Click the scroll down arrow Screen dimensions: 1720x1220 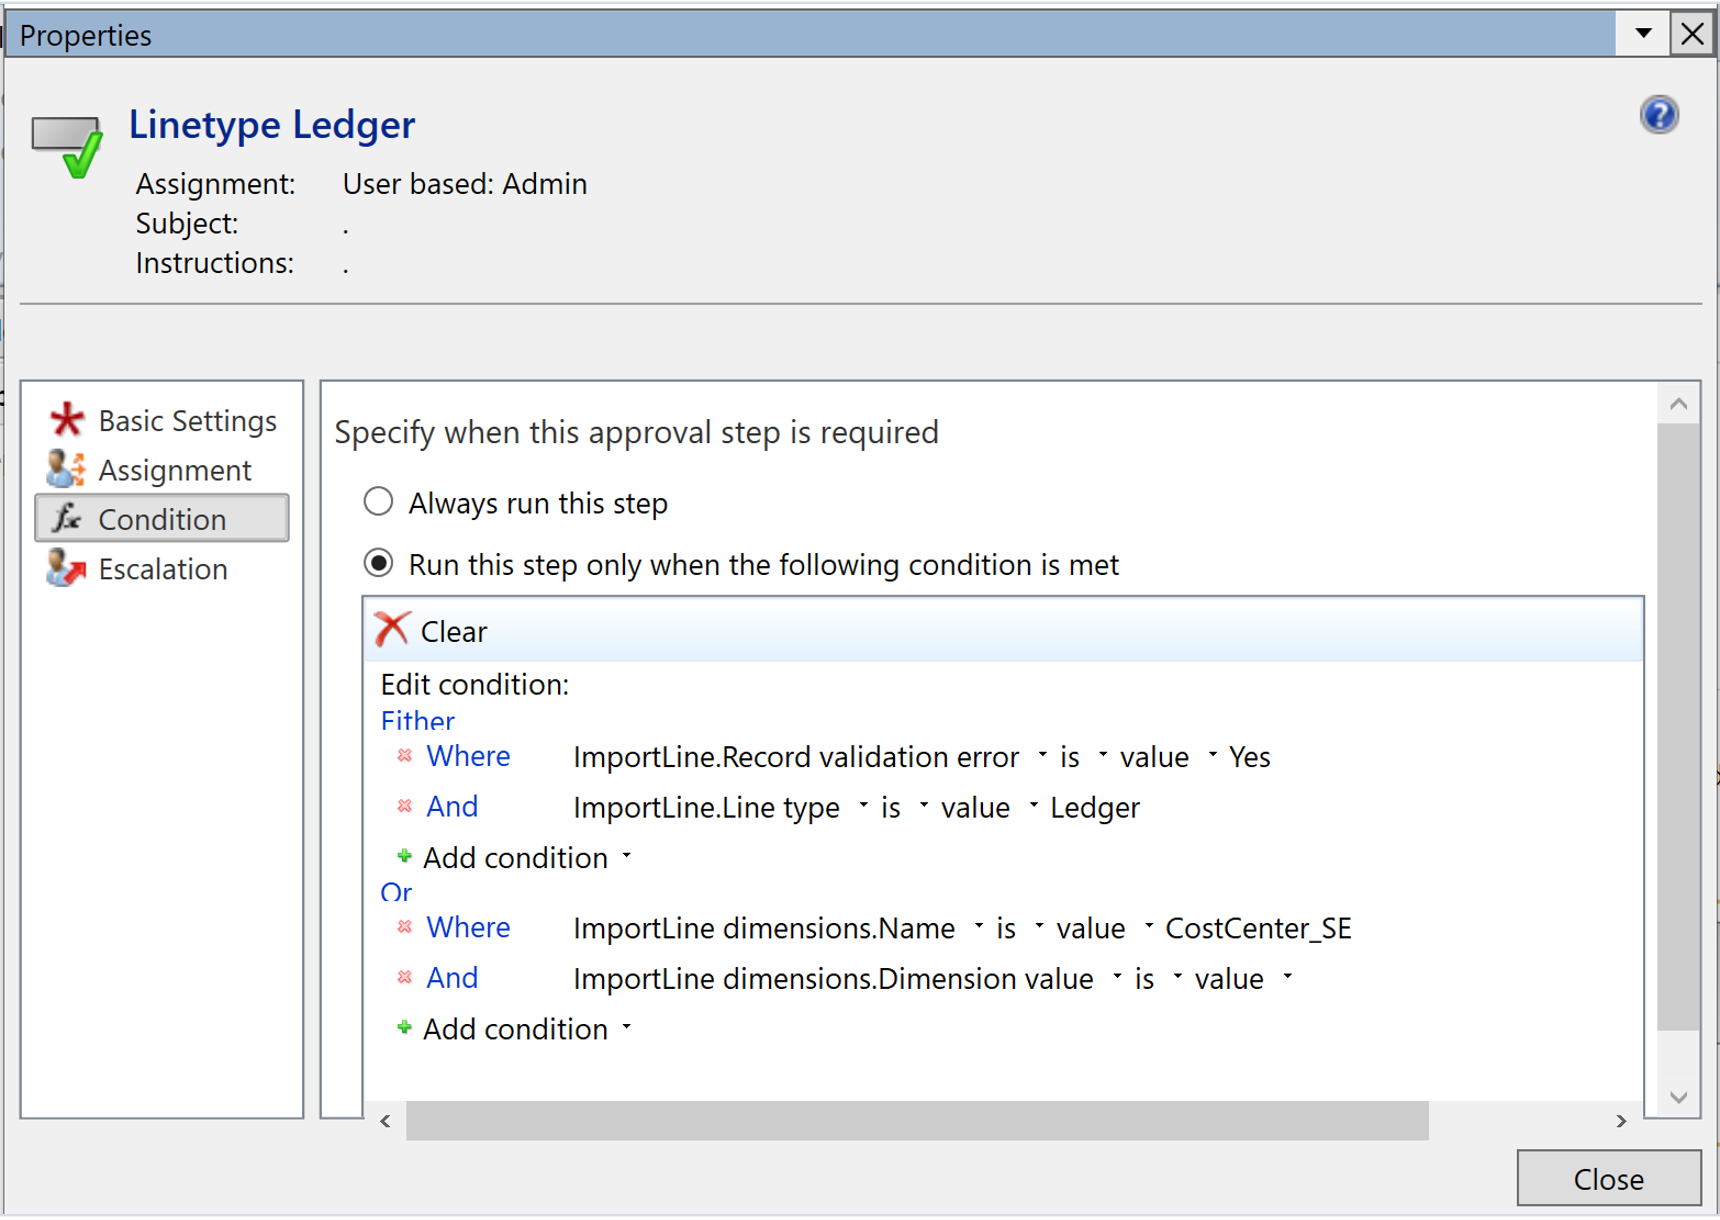click(1678, 1097)
